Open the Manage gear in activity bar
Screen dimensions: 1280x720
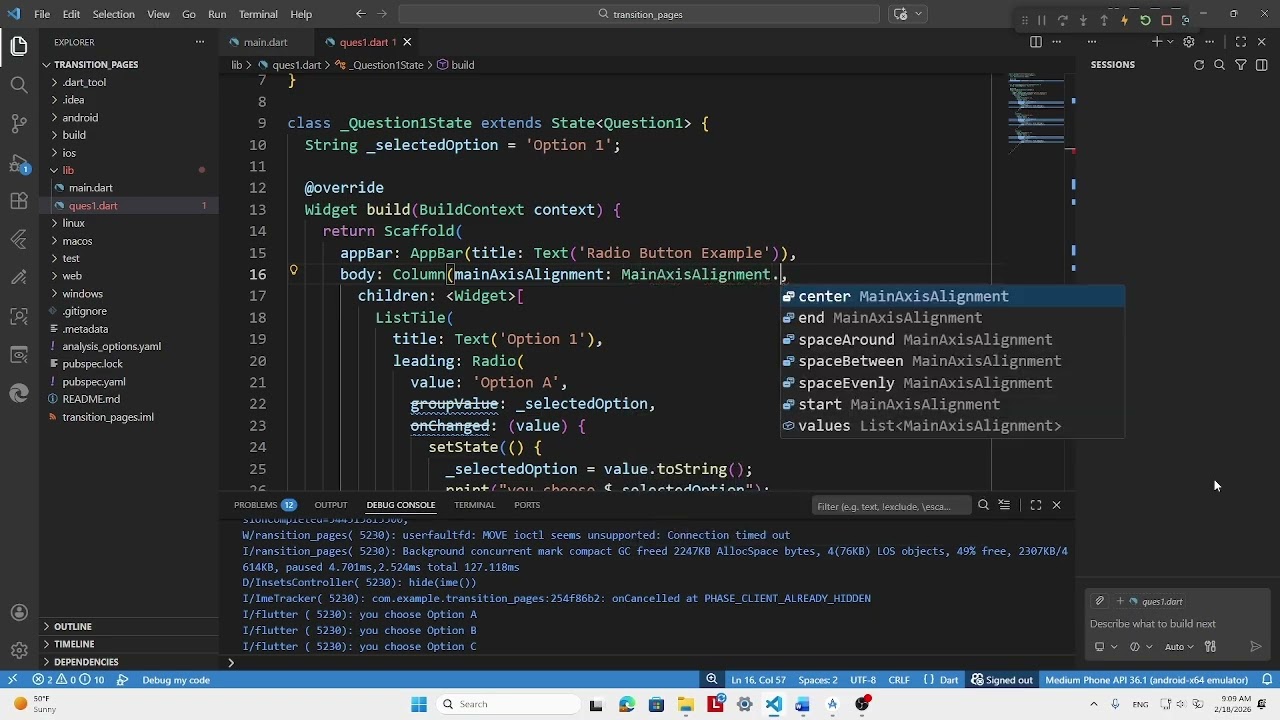[19, 651]
